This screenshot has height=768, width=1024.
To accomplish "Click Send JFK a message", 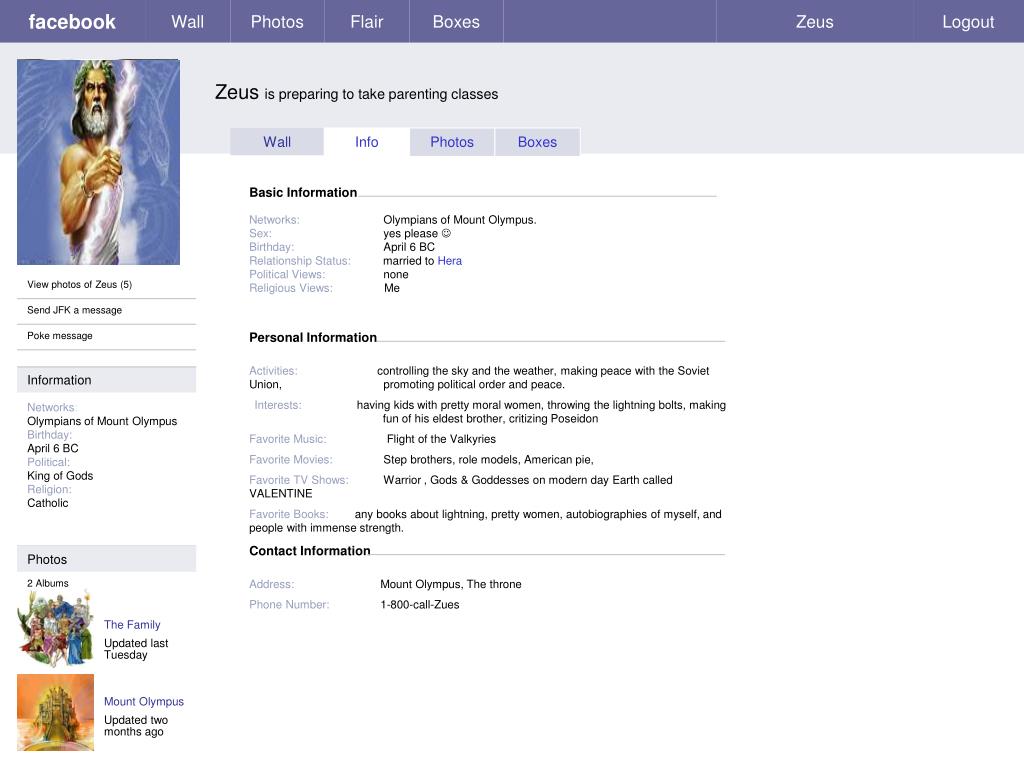I will (74, 310).
